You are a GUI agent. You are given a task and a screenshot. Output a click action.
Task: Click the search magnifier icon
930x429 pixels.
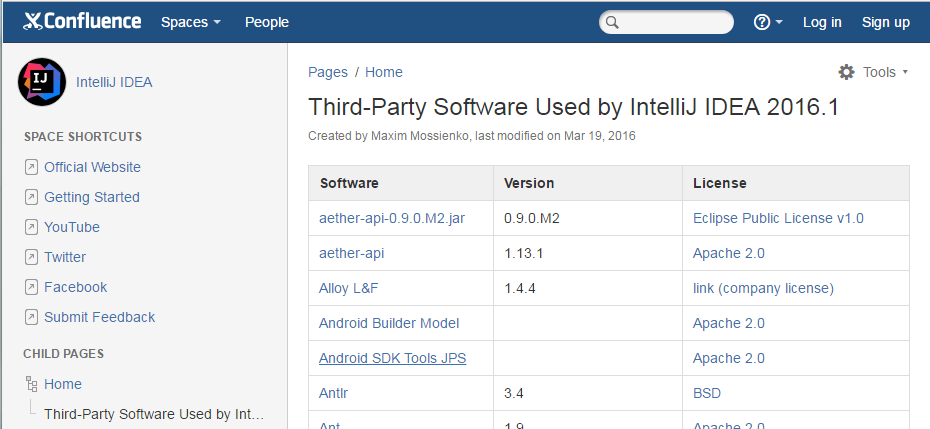[x=613, y=23]
